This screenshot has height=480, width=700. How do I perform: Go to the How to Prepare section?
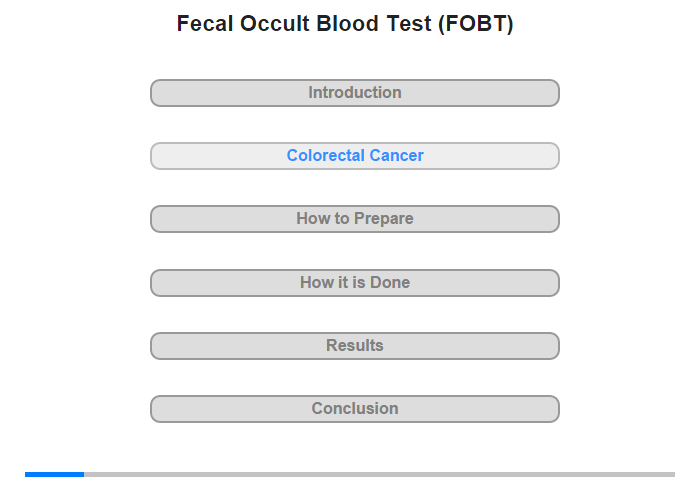pos(354,219)
